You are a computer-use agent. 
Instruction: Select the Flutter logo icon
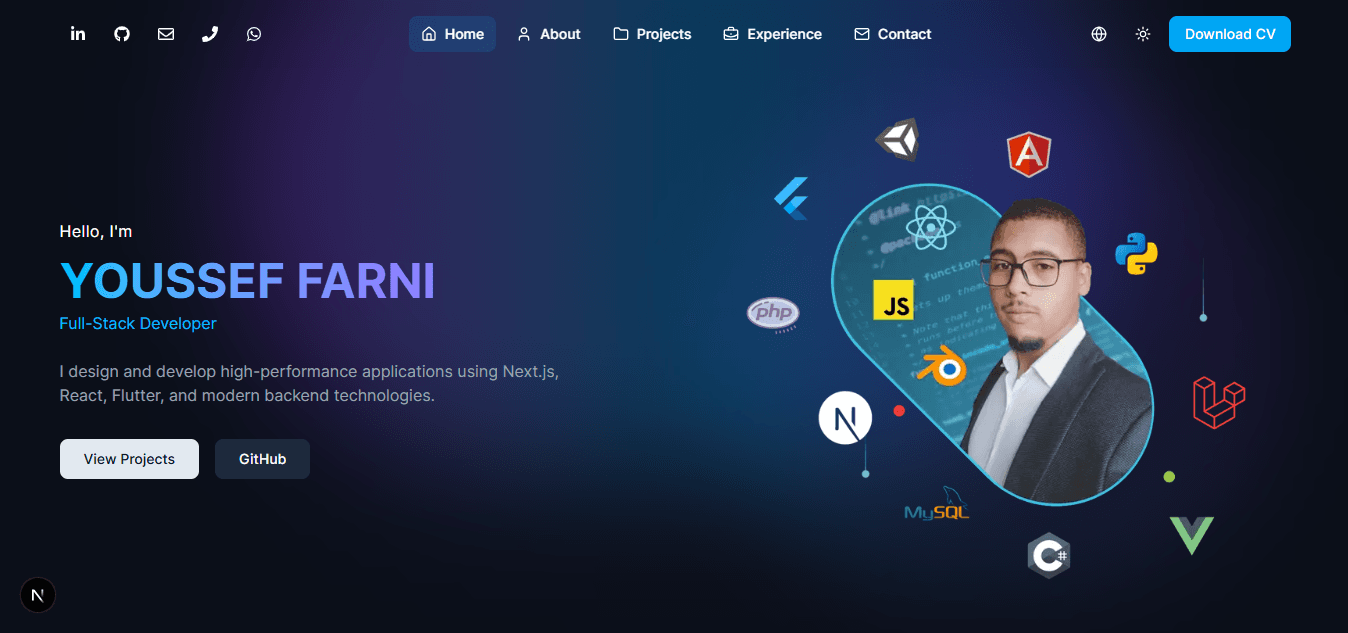[791, 199]
